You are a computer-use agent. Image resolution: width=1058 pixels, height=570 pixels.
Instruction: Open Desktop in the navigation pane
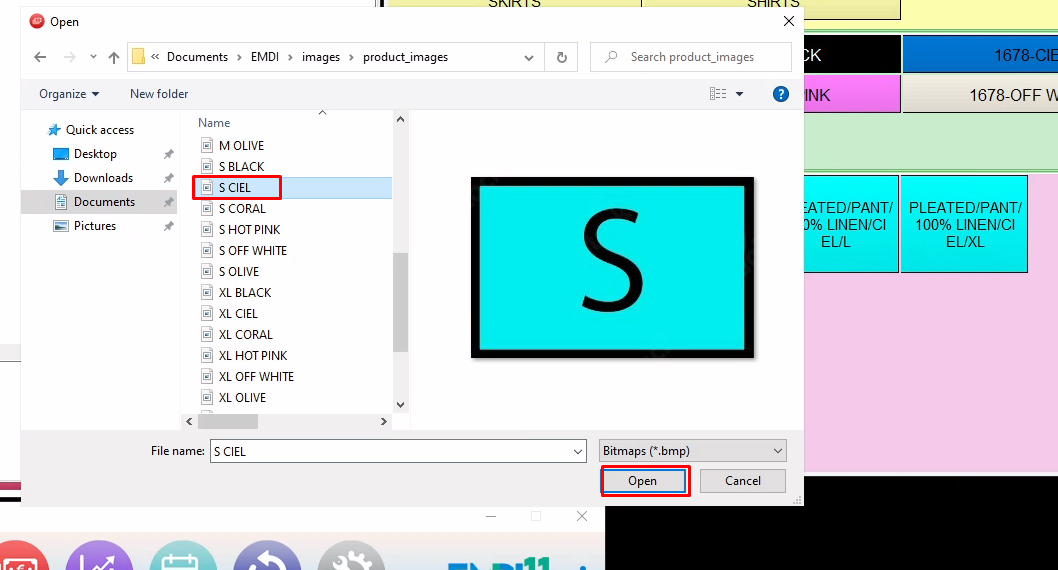pos(95,154)
